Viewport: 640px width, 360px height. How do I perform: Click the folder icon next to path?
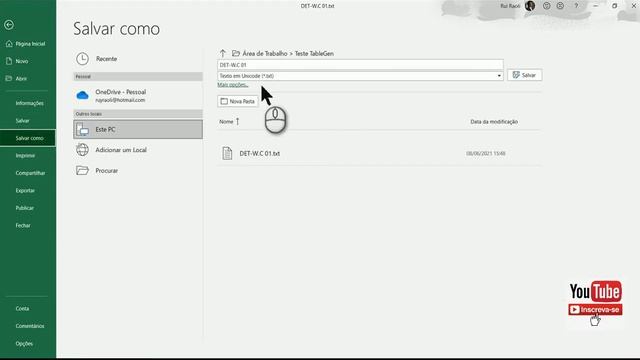coord(236,53)
